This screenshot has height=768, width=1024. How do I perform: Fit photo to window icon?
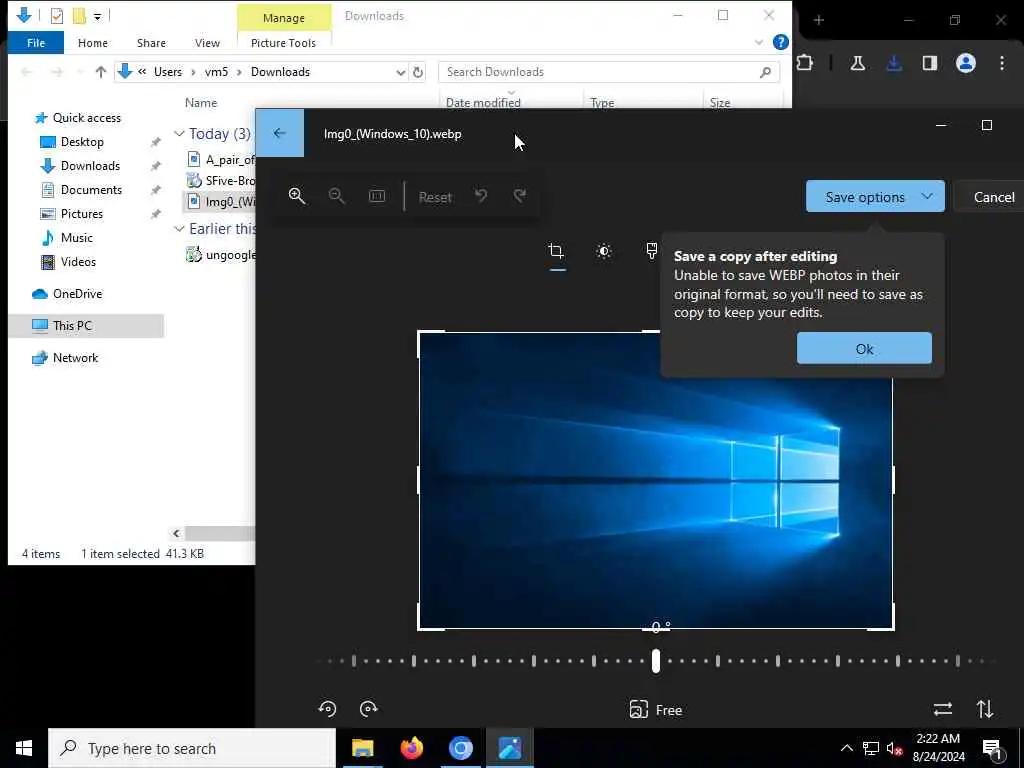(377, 196)
